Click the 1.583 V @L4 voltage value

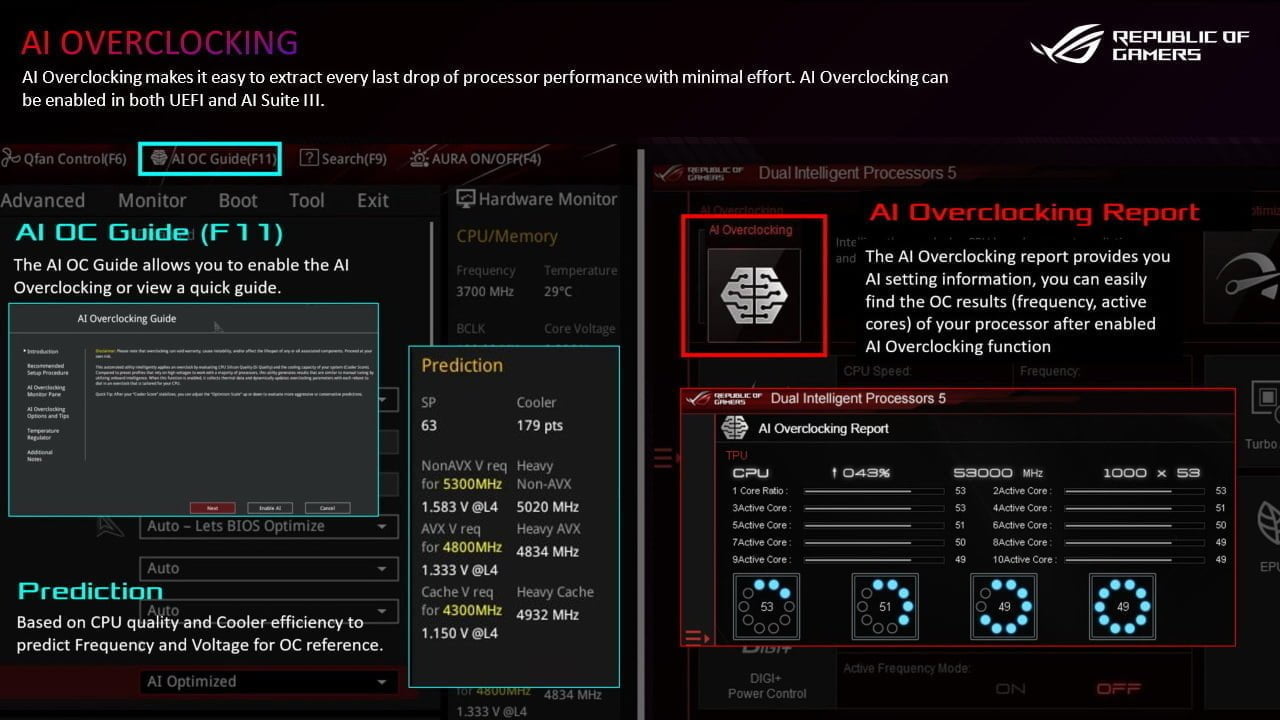[x=460, y=506]
